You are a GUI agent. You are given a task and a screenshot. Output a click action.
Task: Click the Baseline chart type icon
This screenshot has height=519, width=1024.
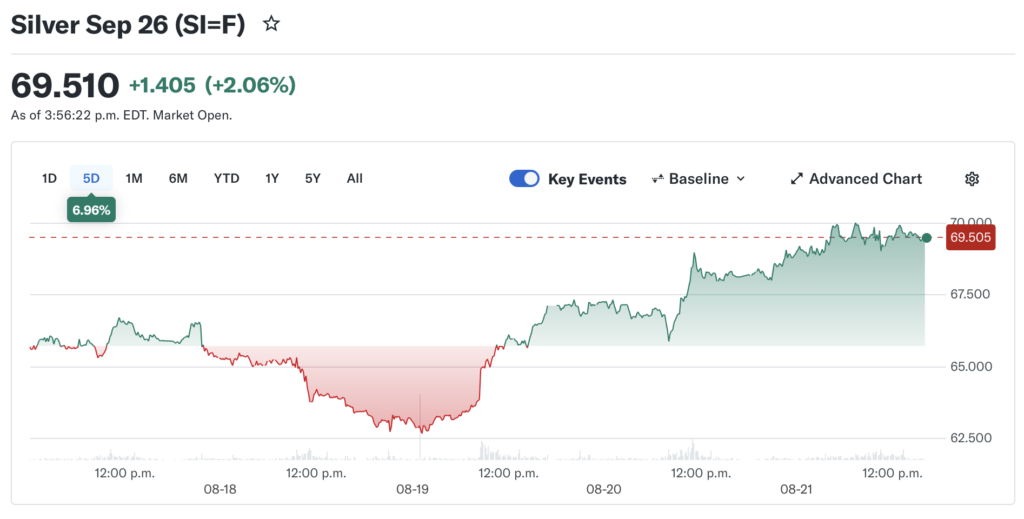(x=658, y=179)
